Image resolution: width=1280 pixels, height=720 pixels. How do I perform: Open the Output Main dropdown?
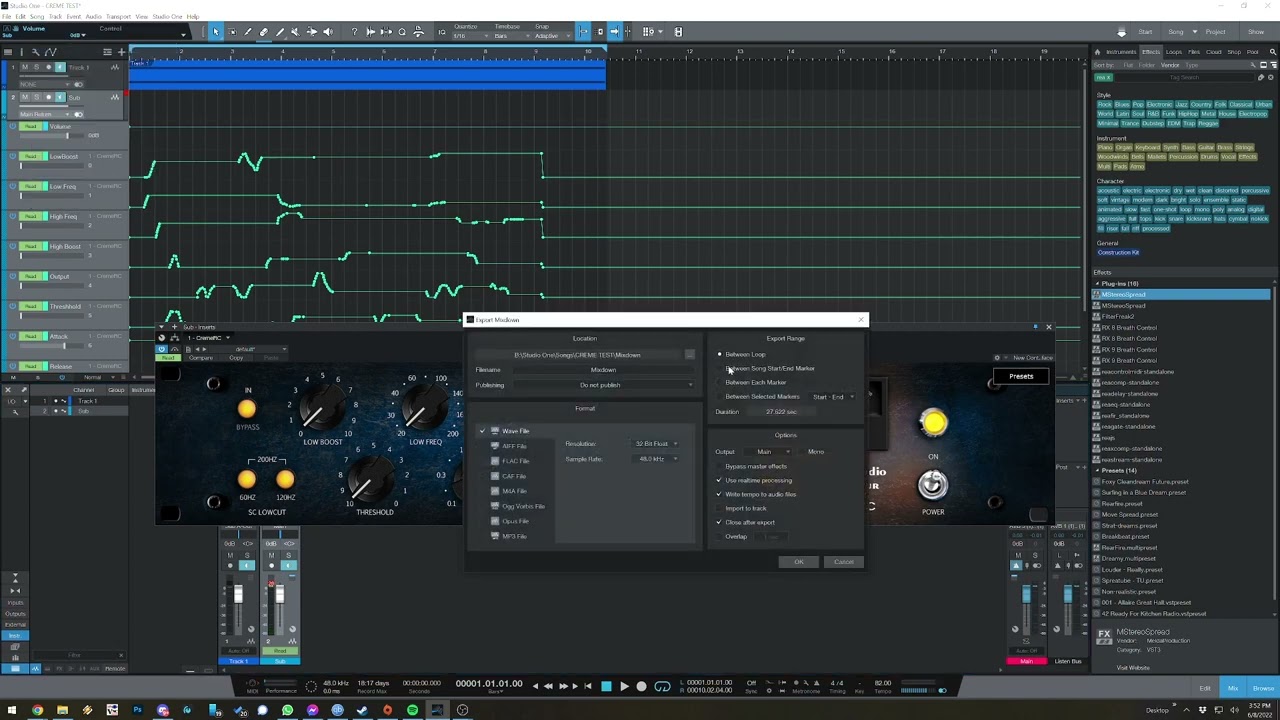tap(770, 452)
